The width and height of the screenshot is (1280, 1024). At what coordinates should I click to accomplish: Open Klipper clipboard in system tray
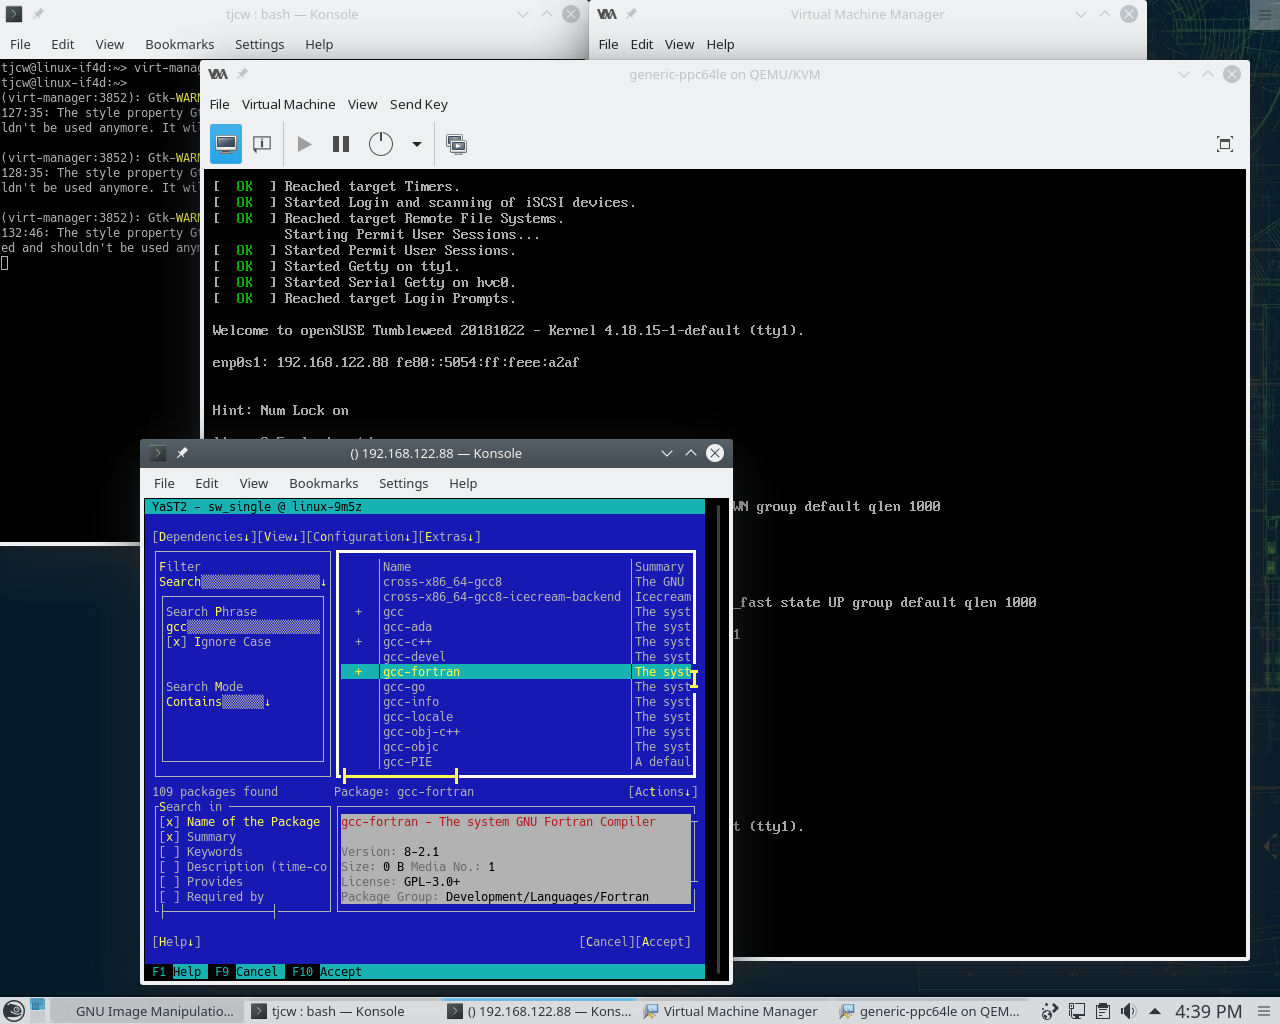coord(1103,1011)
